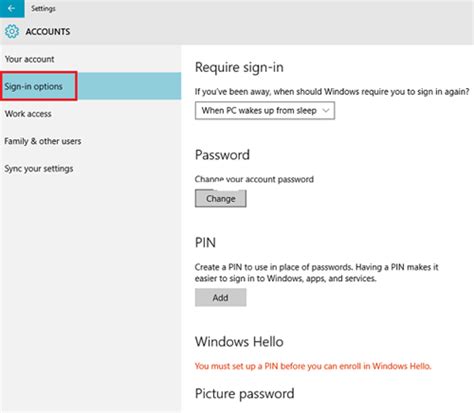
Task: Click Change to update account password
Action: [220, 198]
